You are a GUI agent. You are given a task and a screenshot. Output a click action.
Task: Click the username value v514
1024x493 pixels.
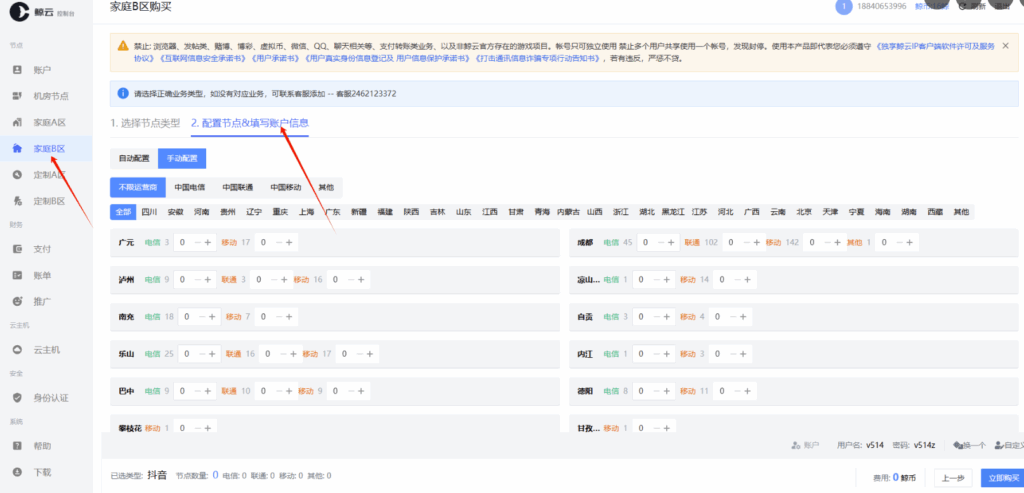click(x=875, y=445)
